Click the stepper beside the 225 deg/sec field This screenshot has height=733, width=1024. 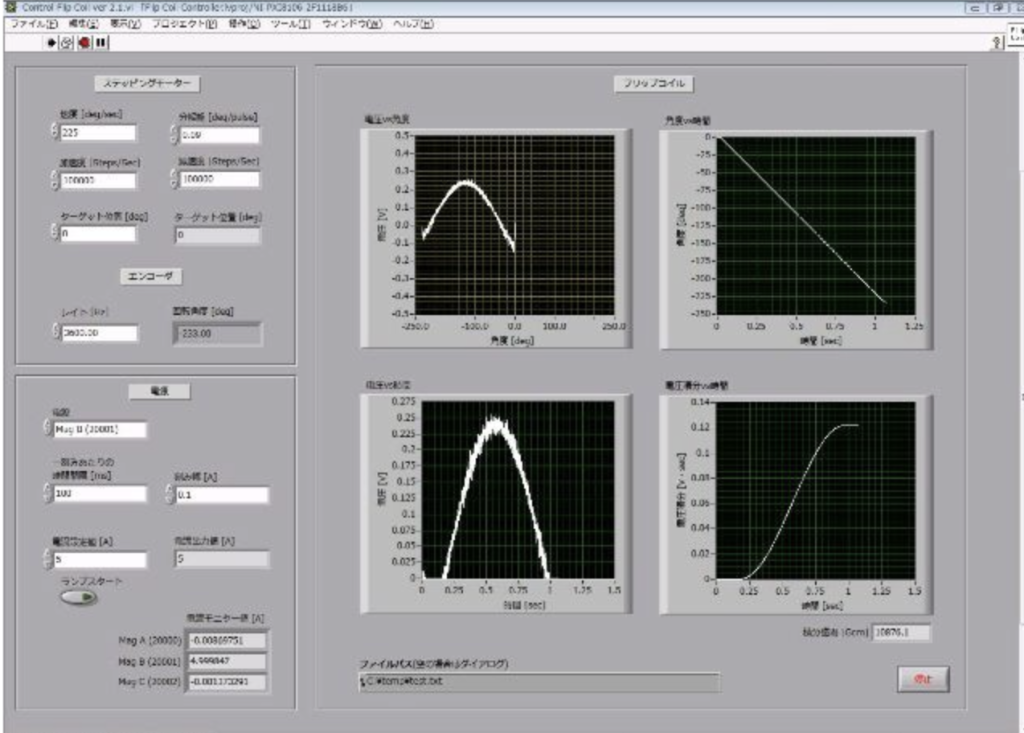(54, 131)
